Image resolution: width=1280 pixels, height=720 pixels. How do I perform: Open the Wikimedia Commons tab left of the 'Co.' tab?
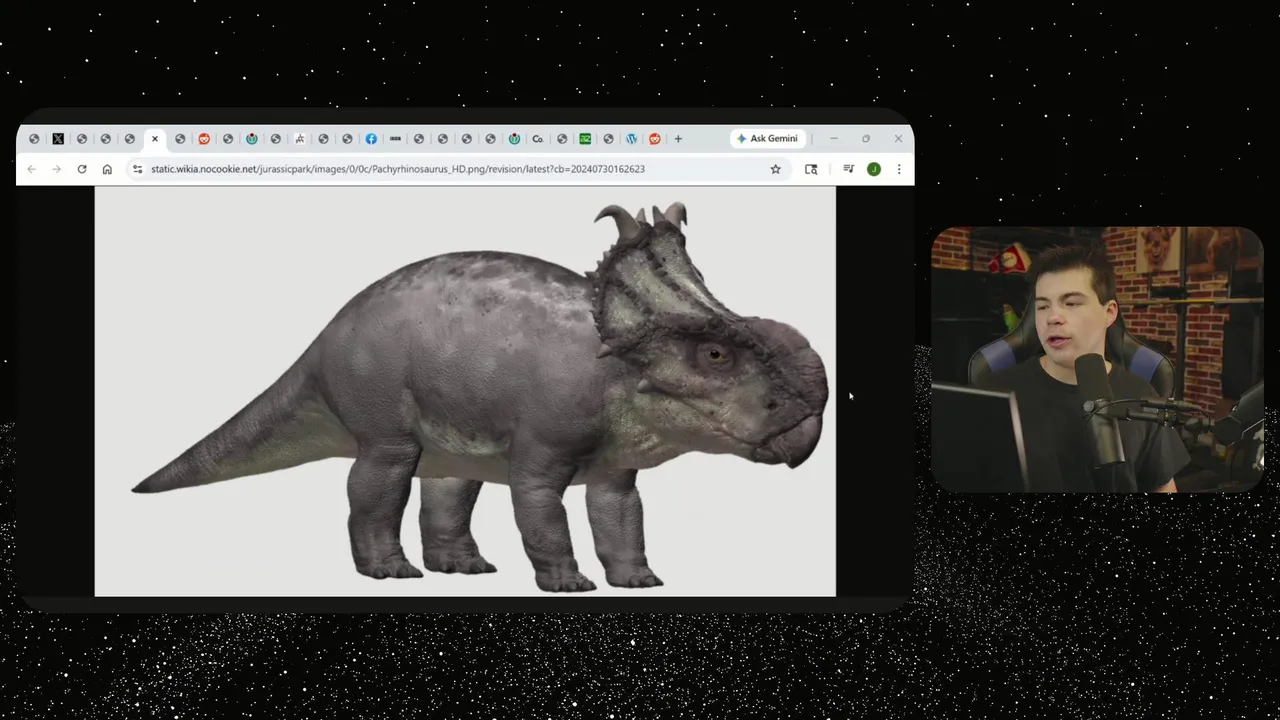(514, 139)
